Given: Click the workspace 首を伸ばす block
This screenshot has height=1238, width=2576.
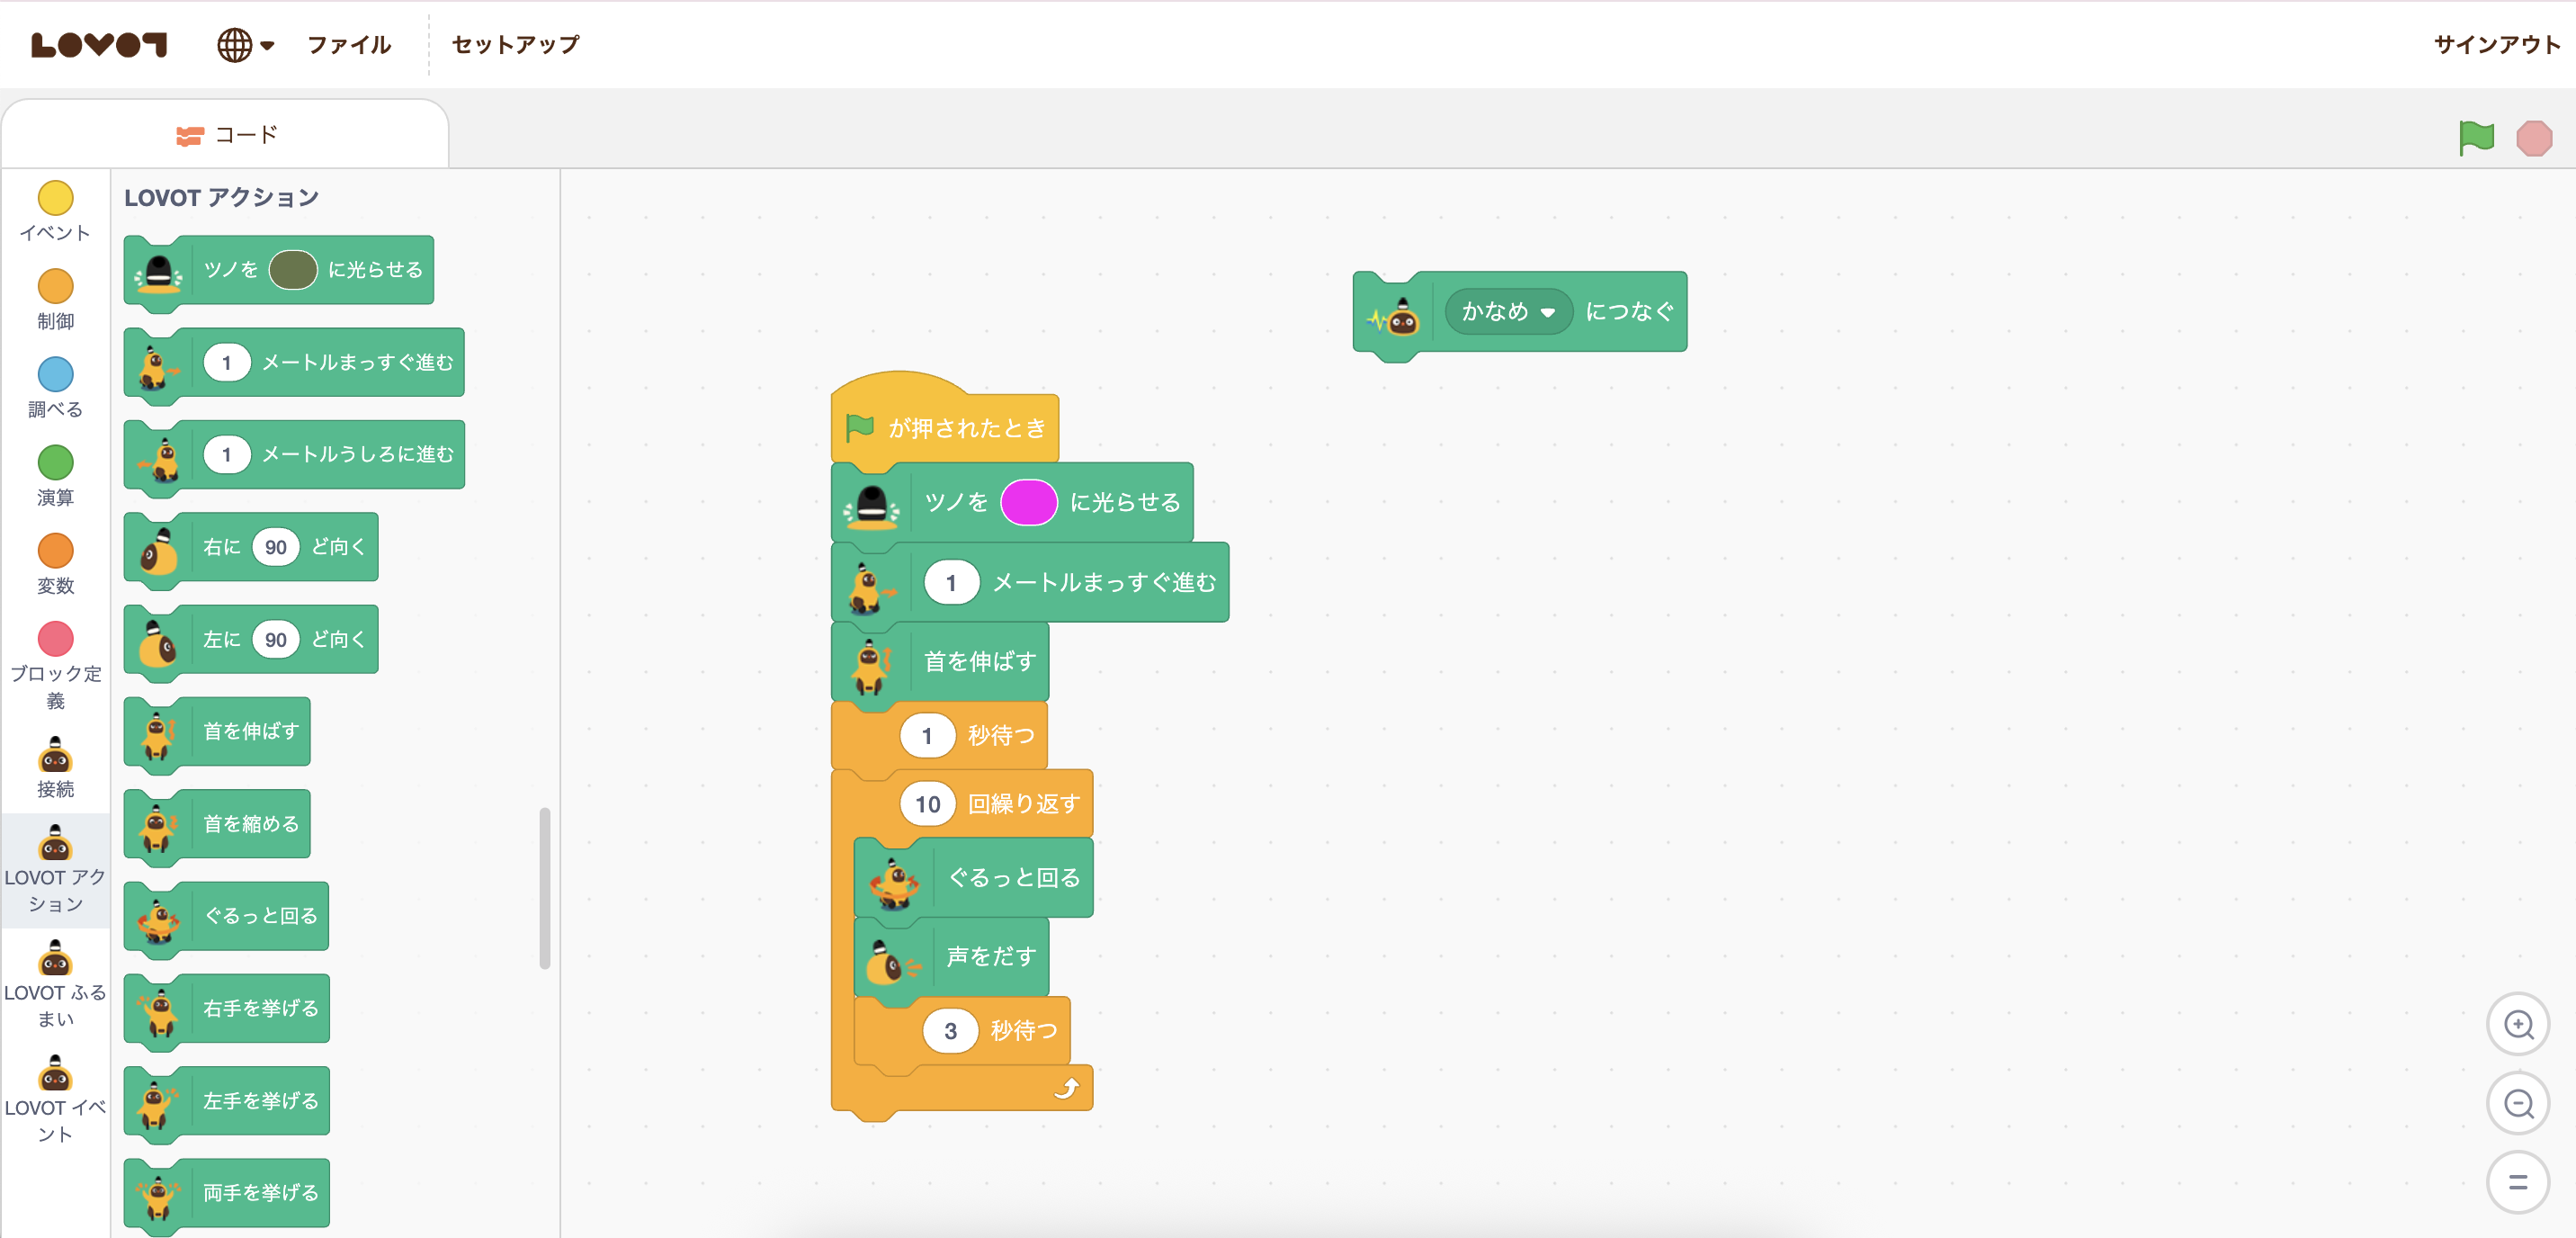Looking at the screenshot, I should [941, 662].
